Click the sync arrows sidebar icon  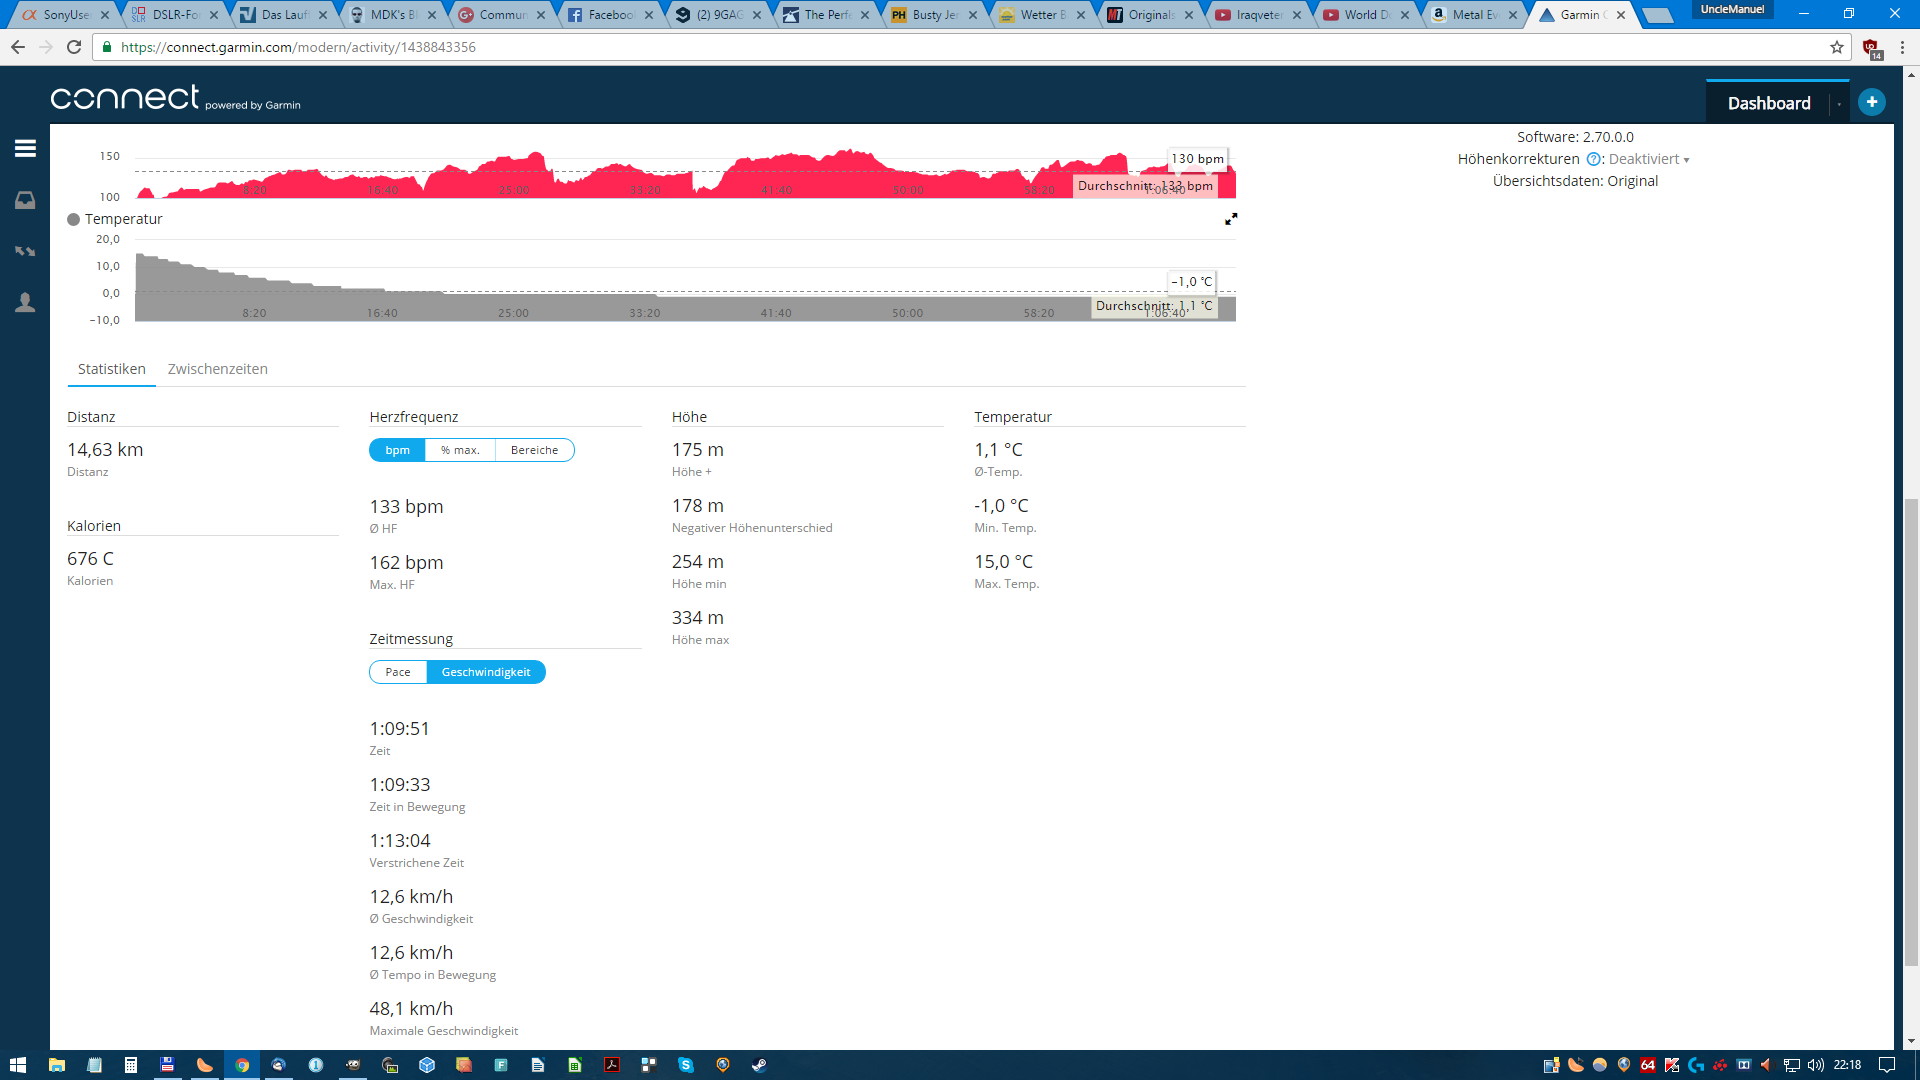coord(25,251)
